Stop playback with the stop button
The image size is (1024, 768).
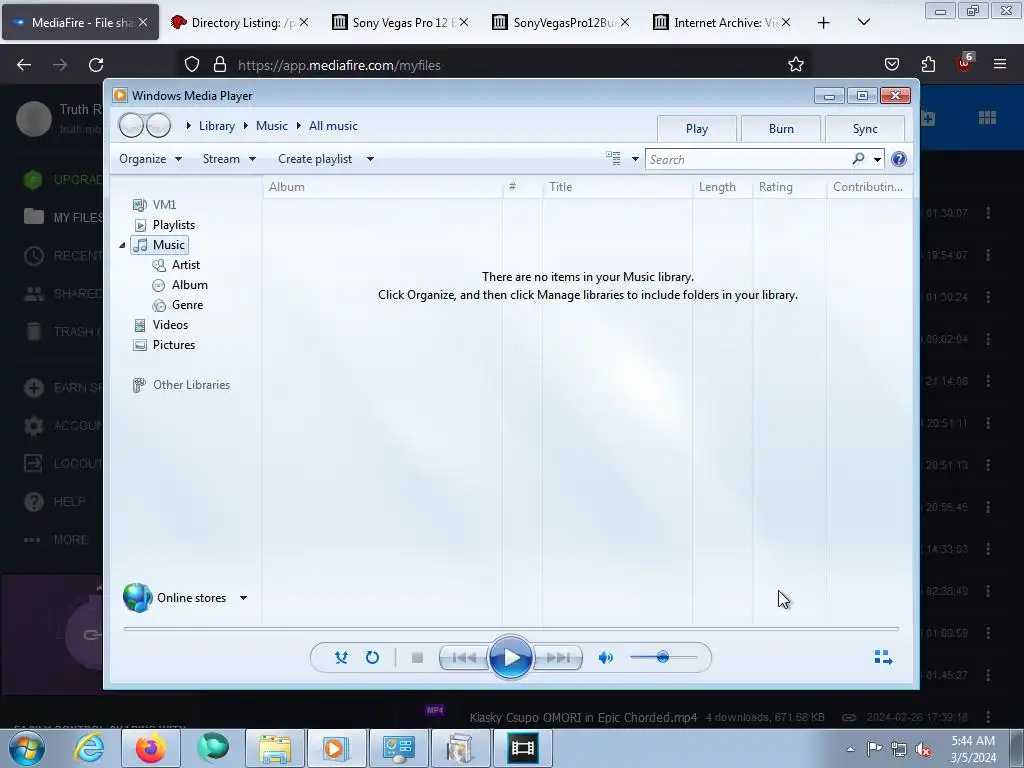[x=417, y=658]
